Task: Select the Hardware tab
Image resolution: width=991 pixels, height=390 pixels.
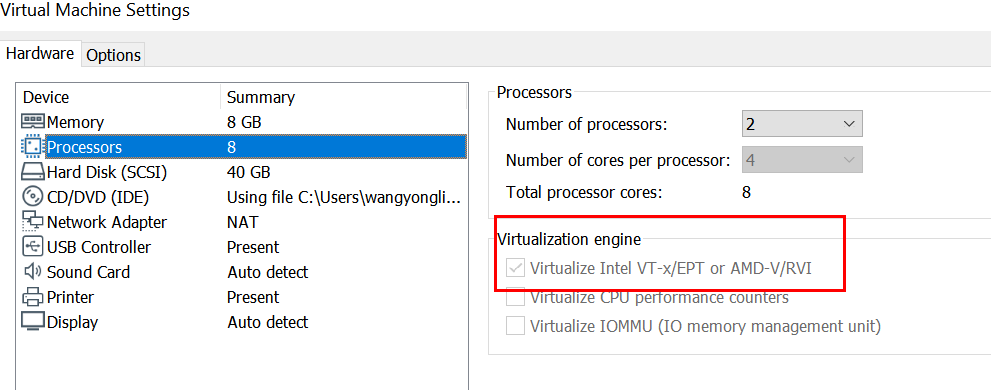Action: [40, 54]
